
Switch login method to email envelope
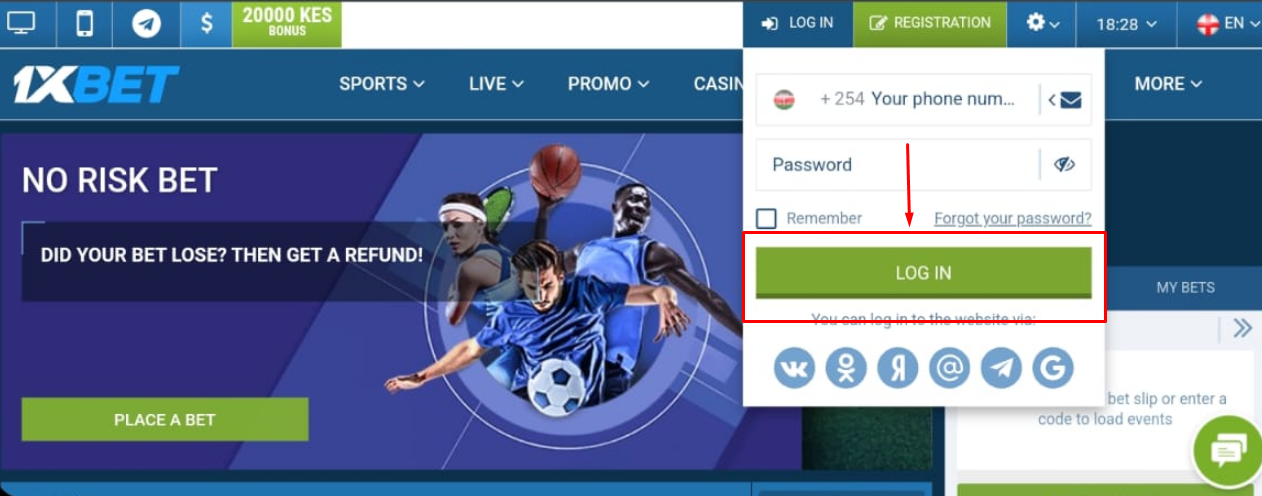click(1071, 99)
